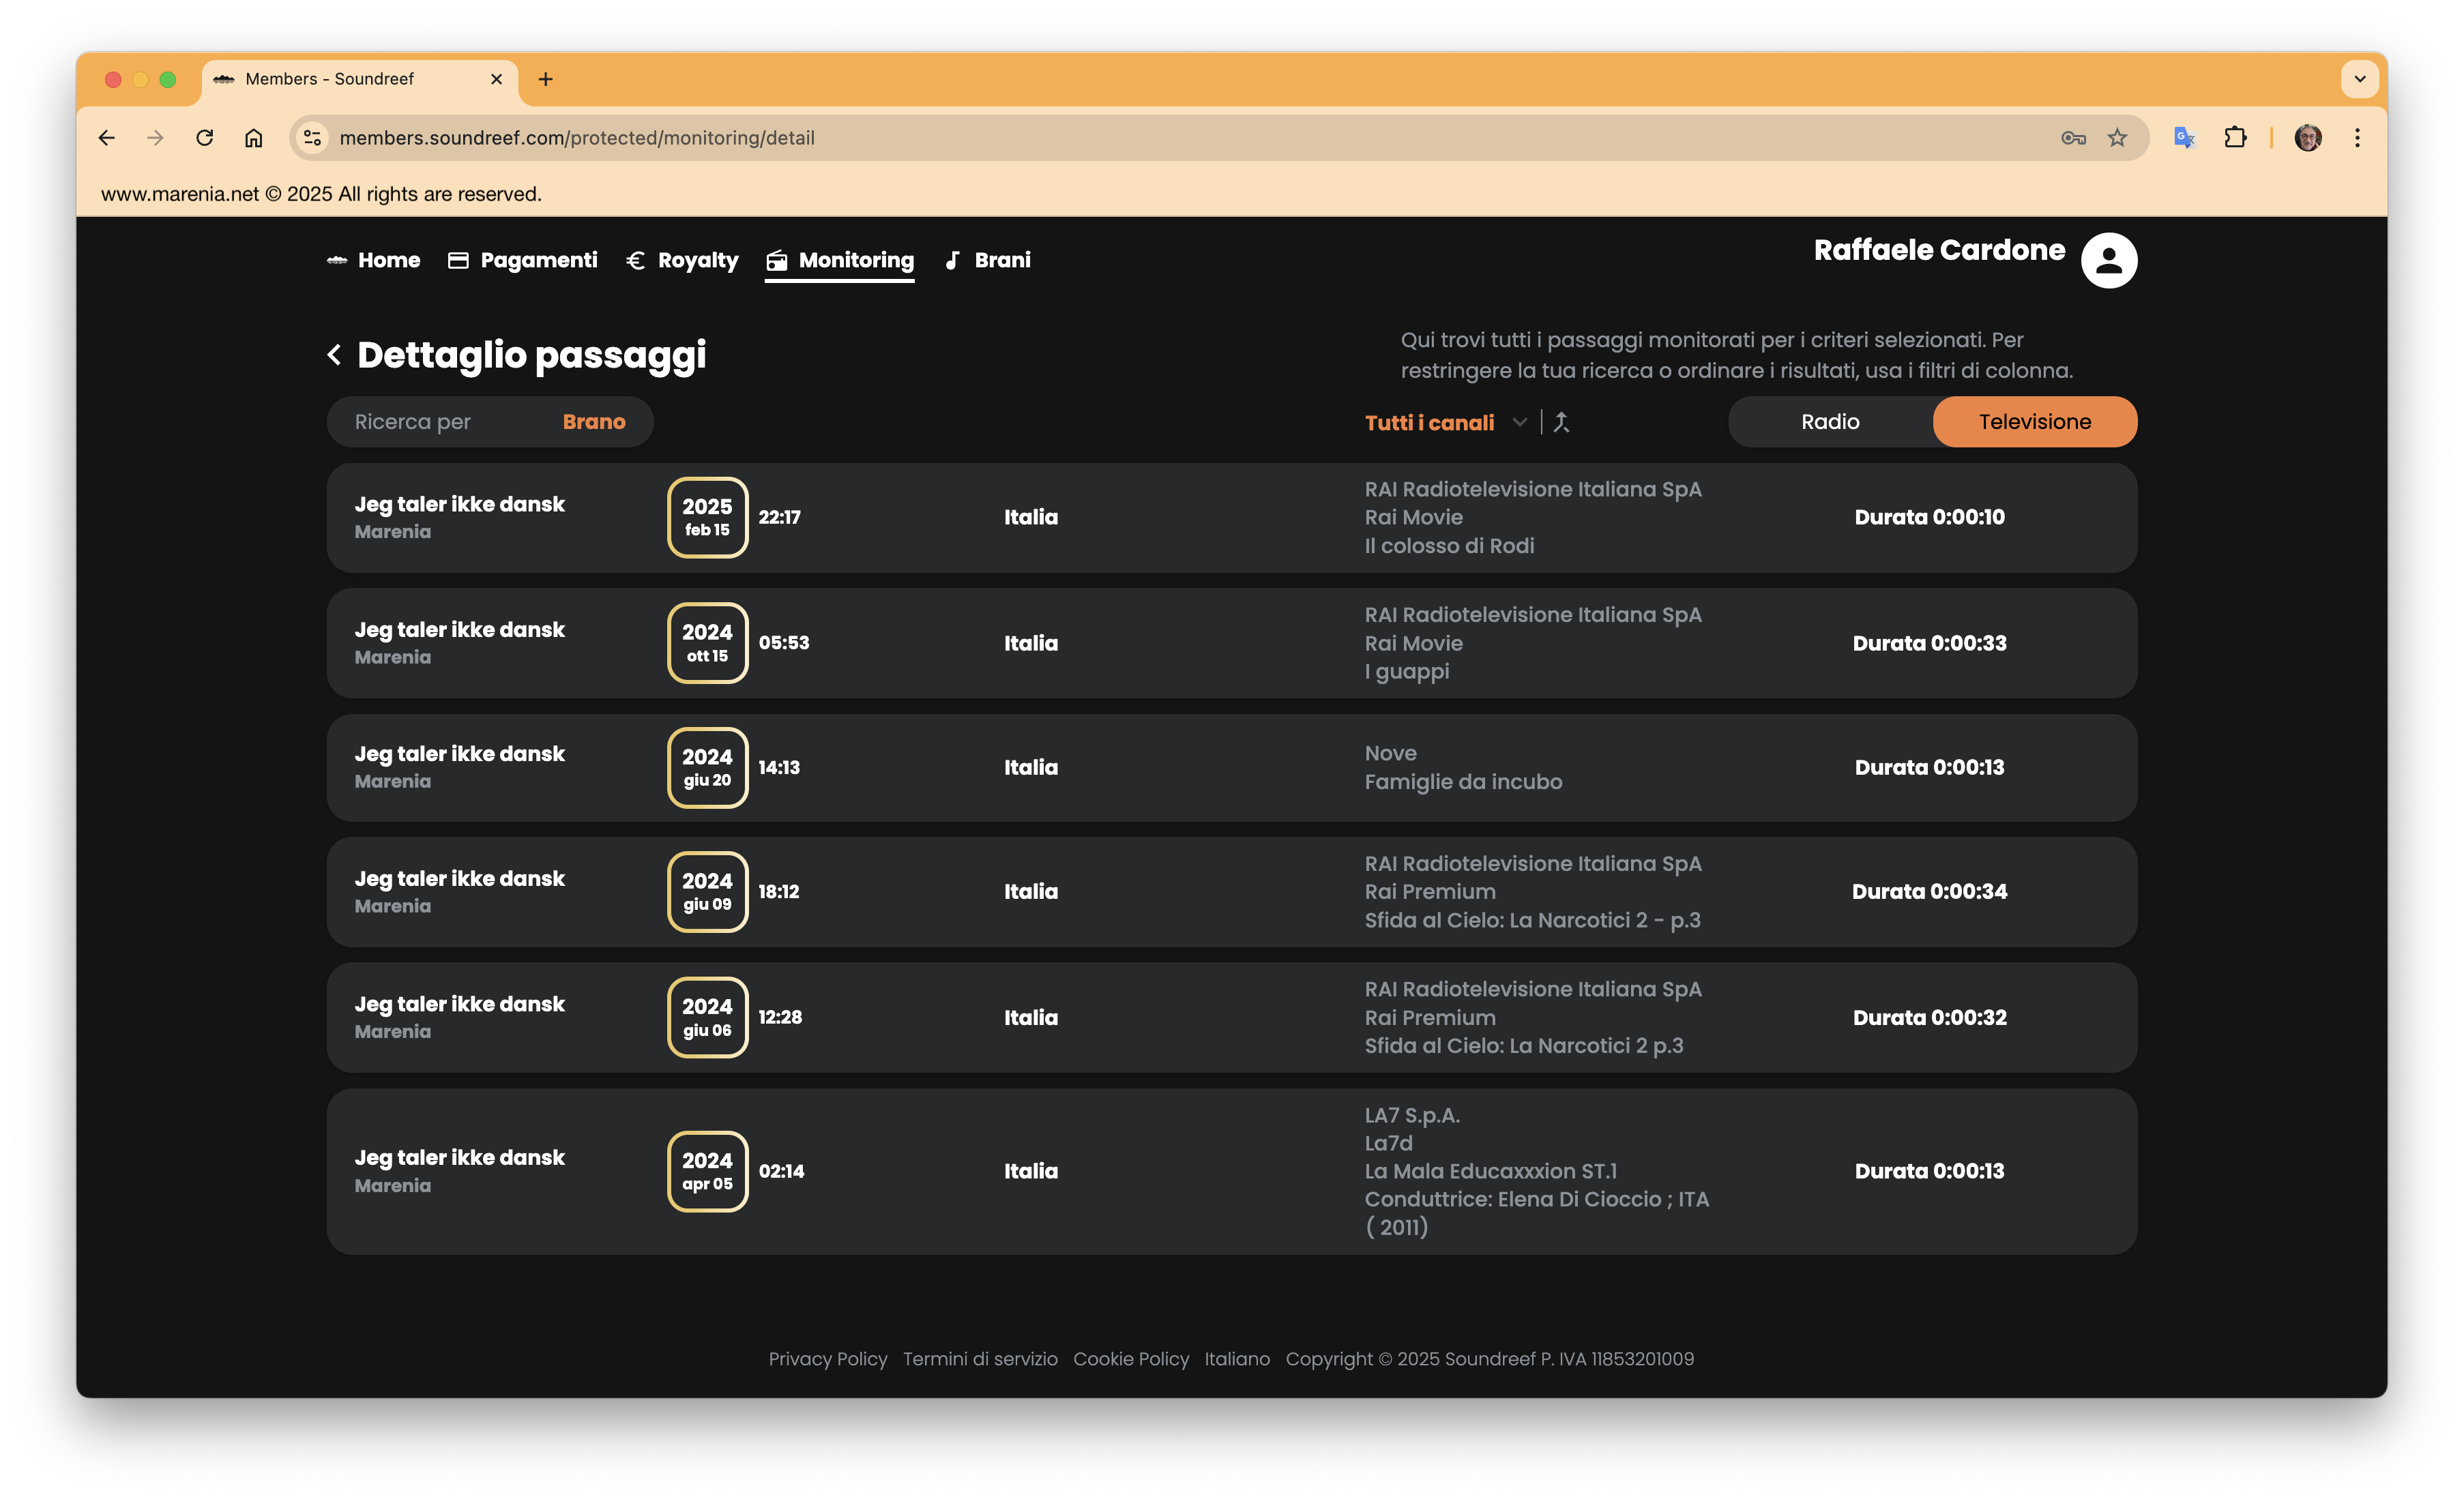Viewport: 2464px width, 1499px height.
Task: Click the Royalty euro icon
Action: [635, 260]
